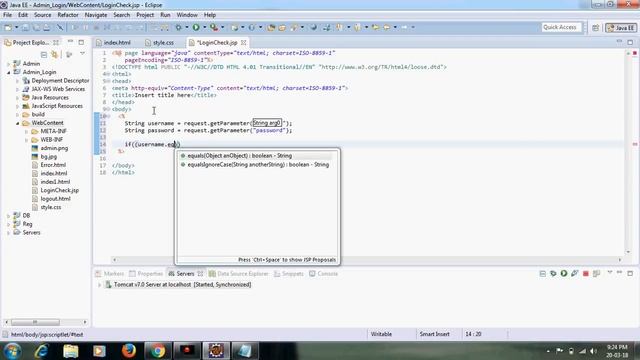Click the Internet Explorer taskbar icon
This screenshot has height=360, width=640.
coord(42,351)
